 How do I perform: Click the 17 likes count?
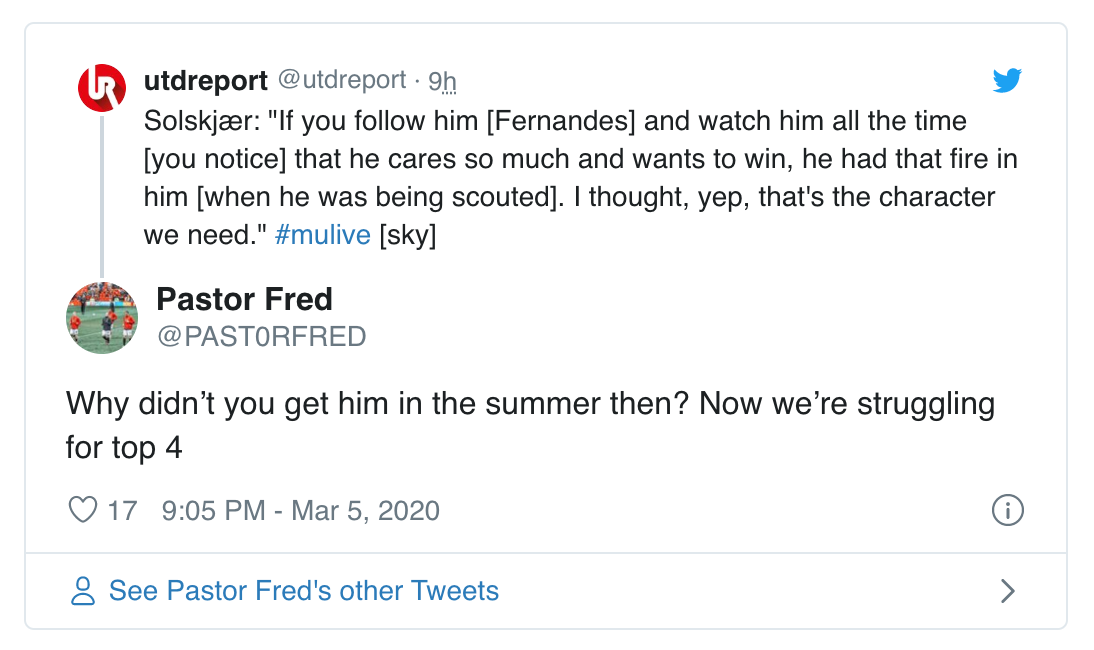click(122, 510)
